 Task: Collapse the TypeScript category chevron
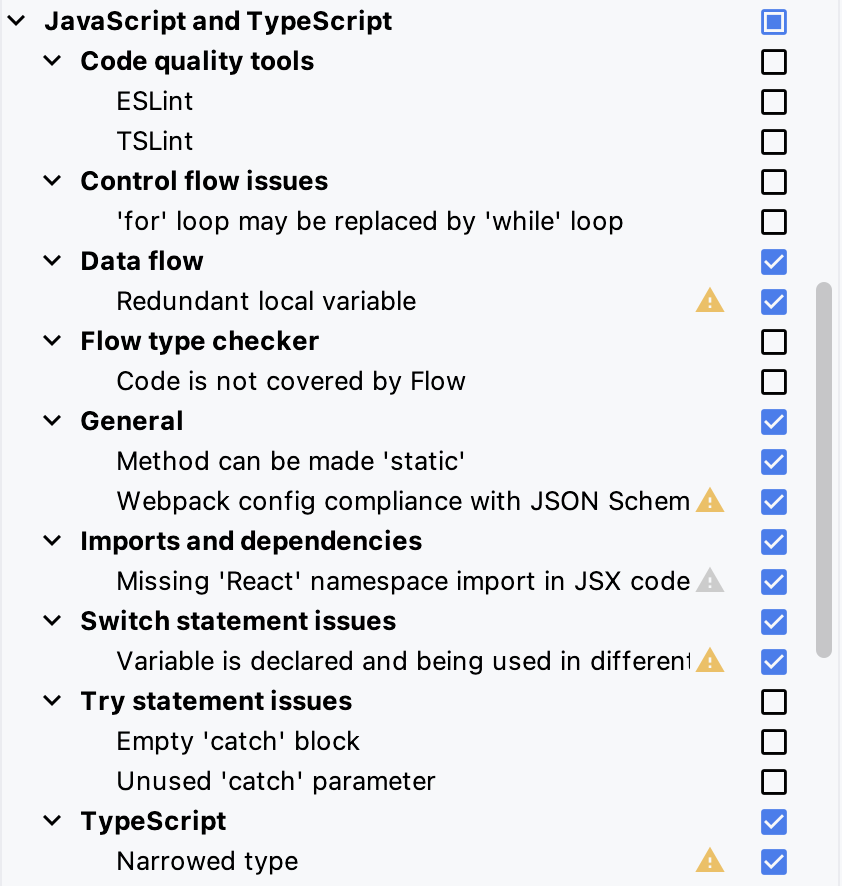pos(52,822)
